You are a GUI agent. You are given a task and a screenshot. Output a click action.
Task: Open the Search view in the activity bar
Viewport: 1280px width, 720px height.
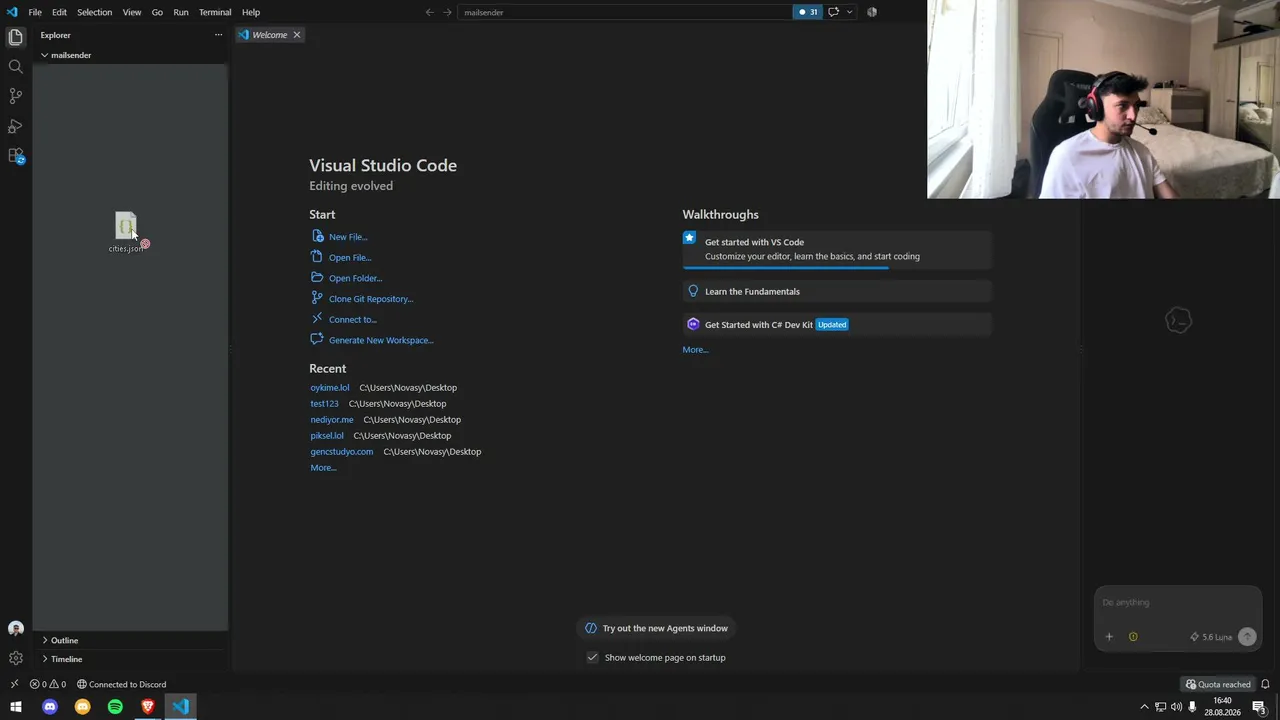[15, 67]
